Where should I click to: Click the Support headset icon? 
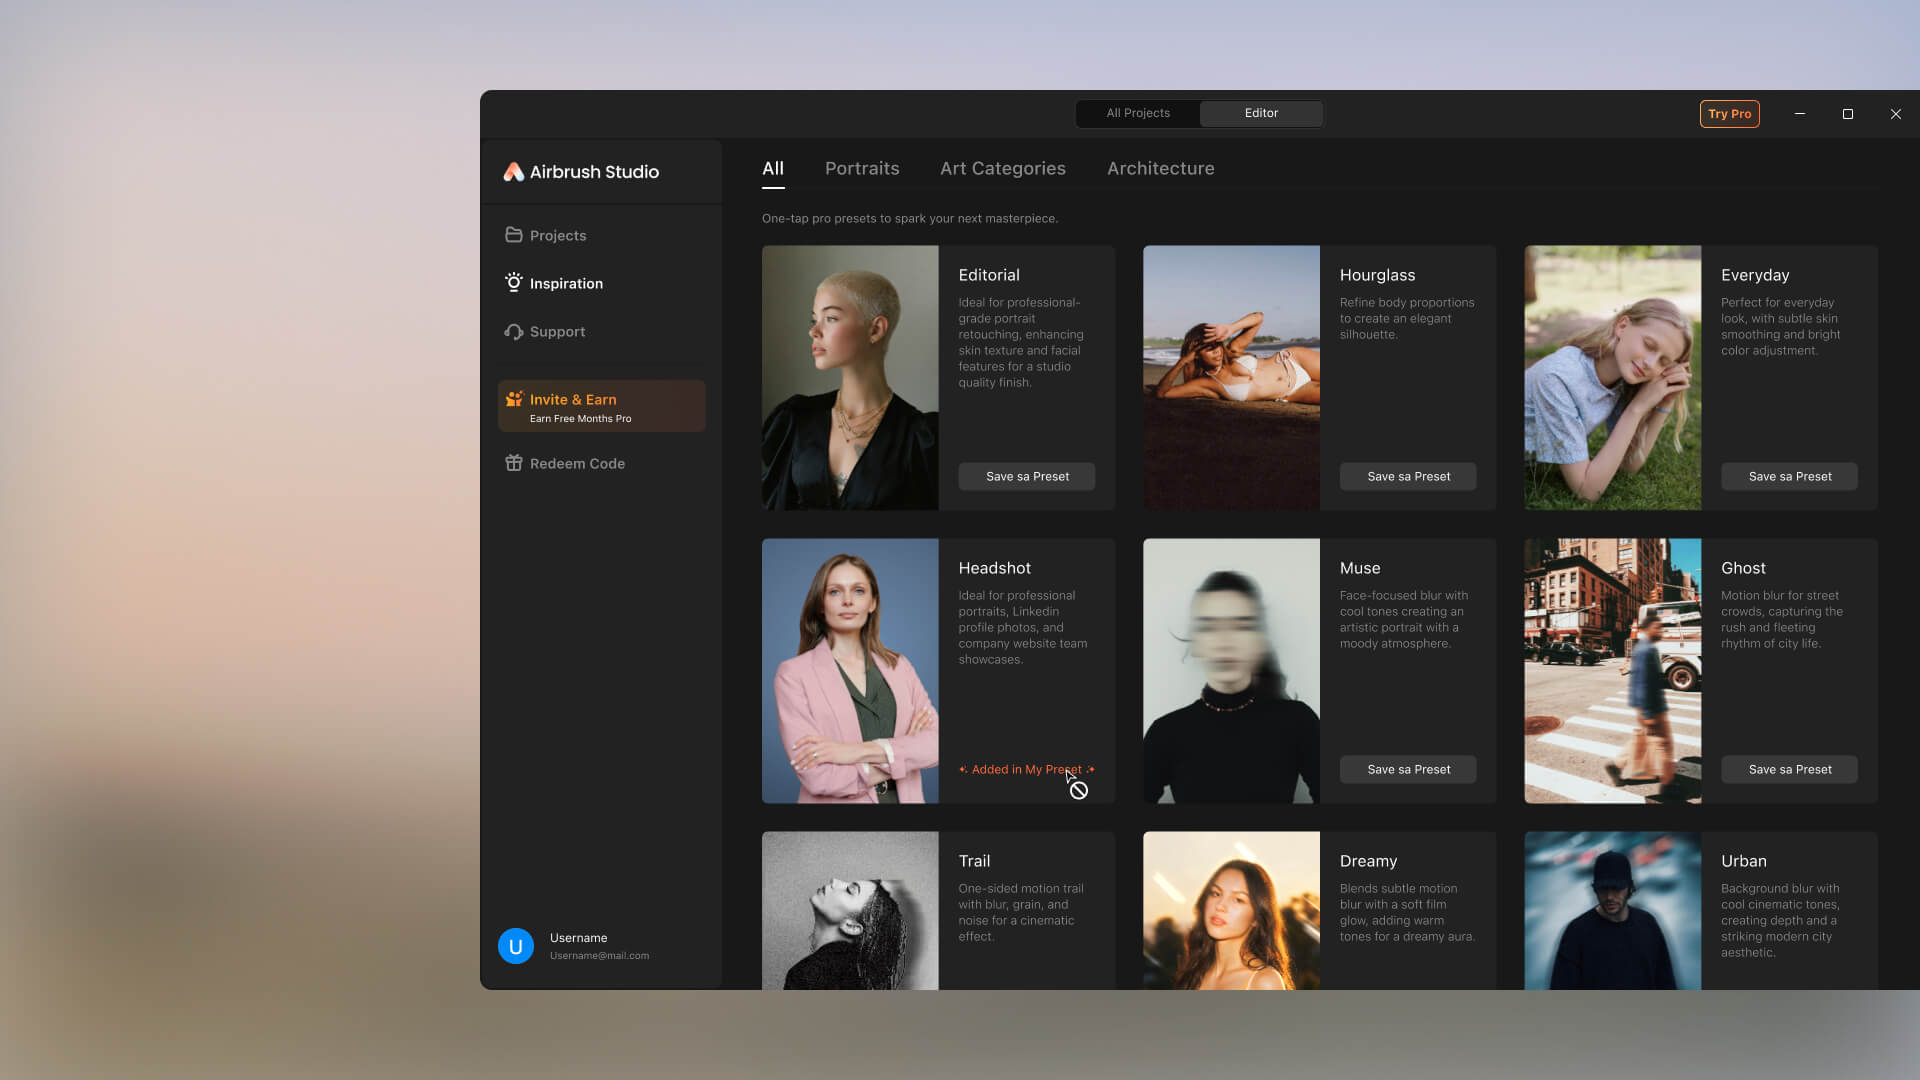(x=514, y=331)
